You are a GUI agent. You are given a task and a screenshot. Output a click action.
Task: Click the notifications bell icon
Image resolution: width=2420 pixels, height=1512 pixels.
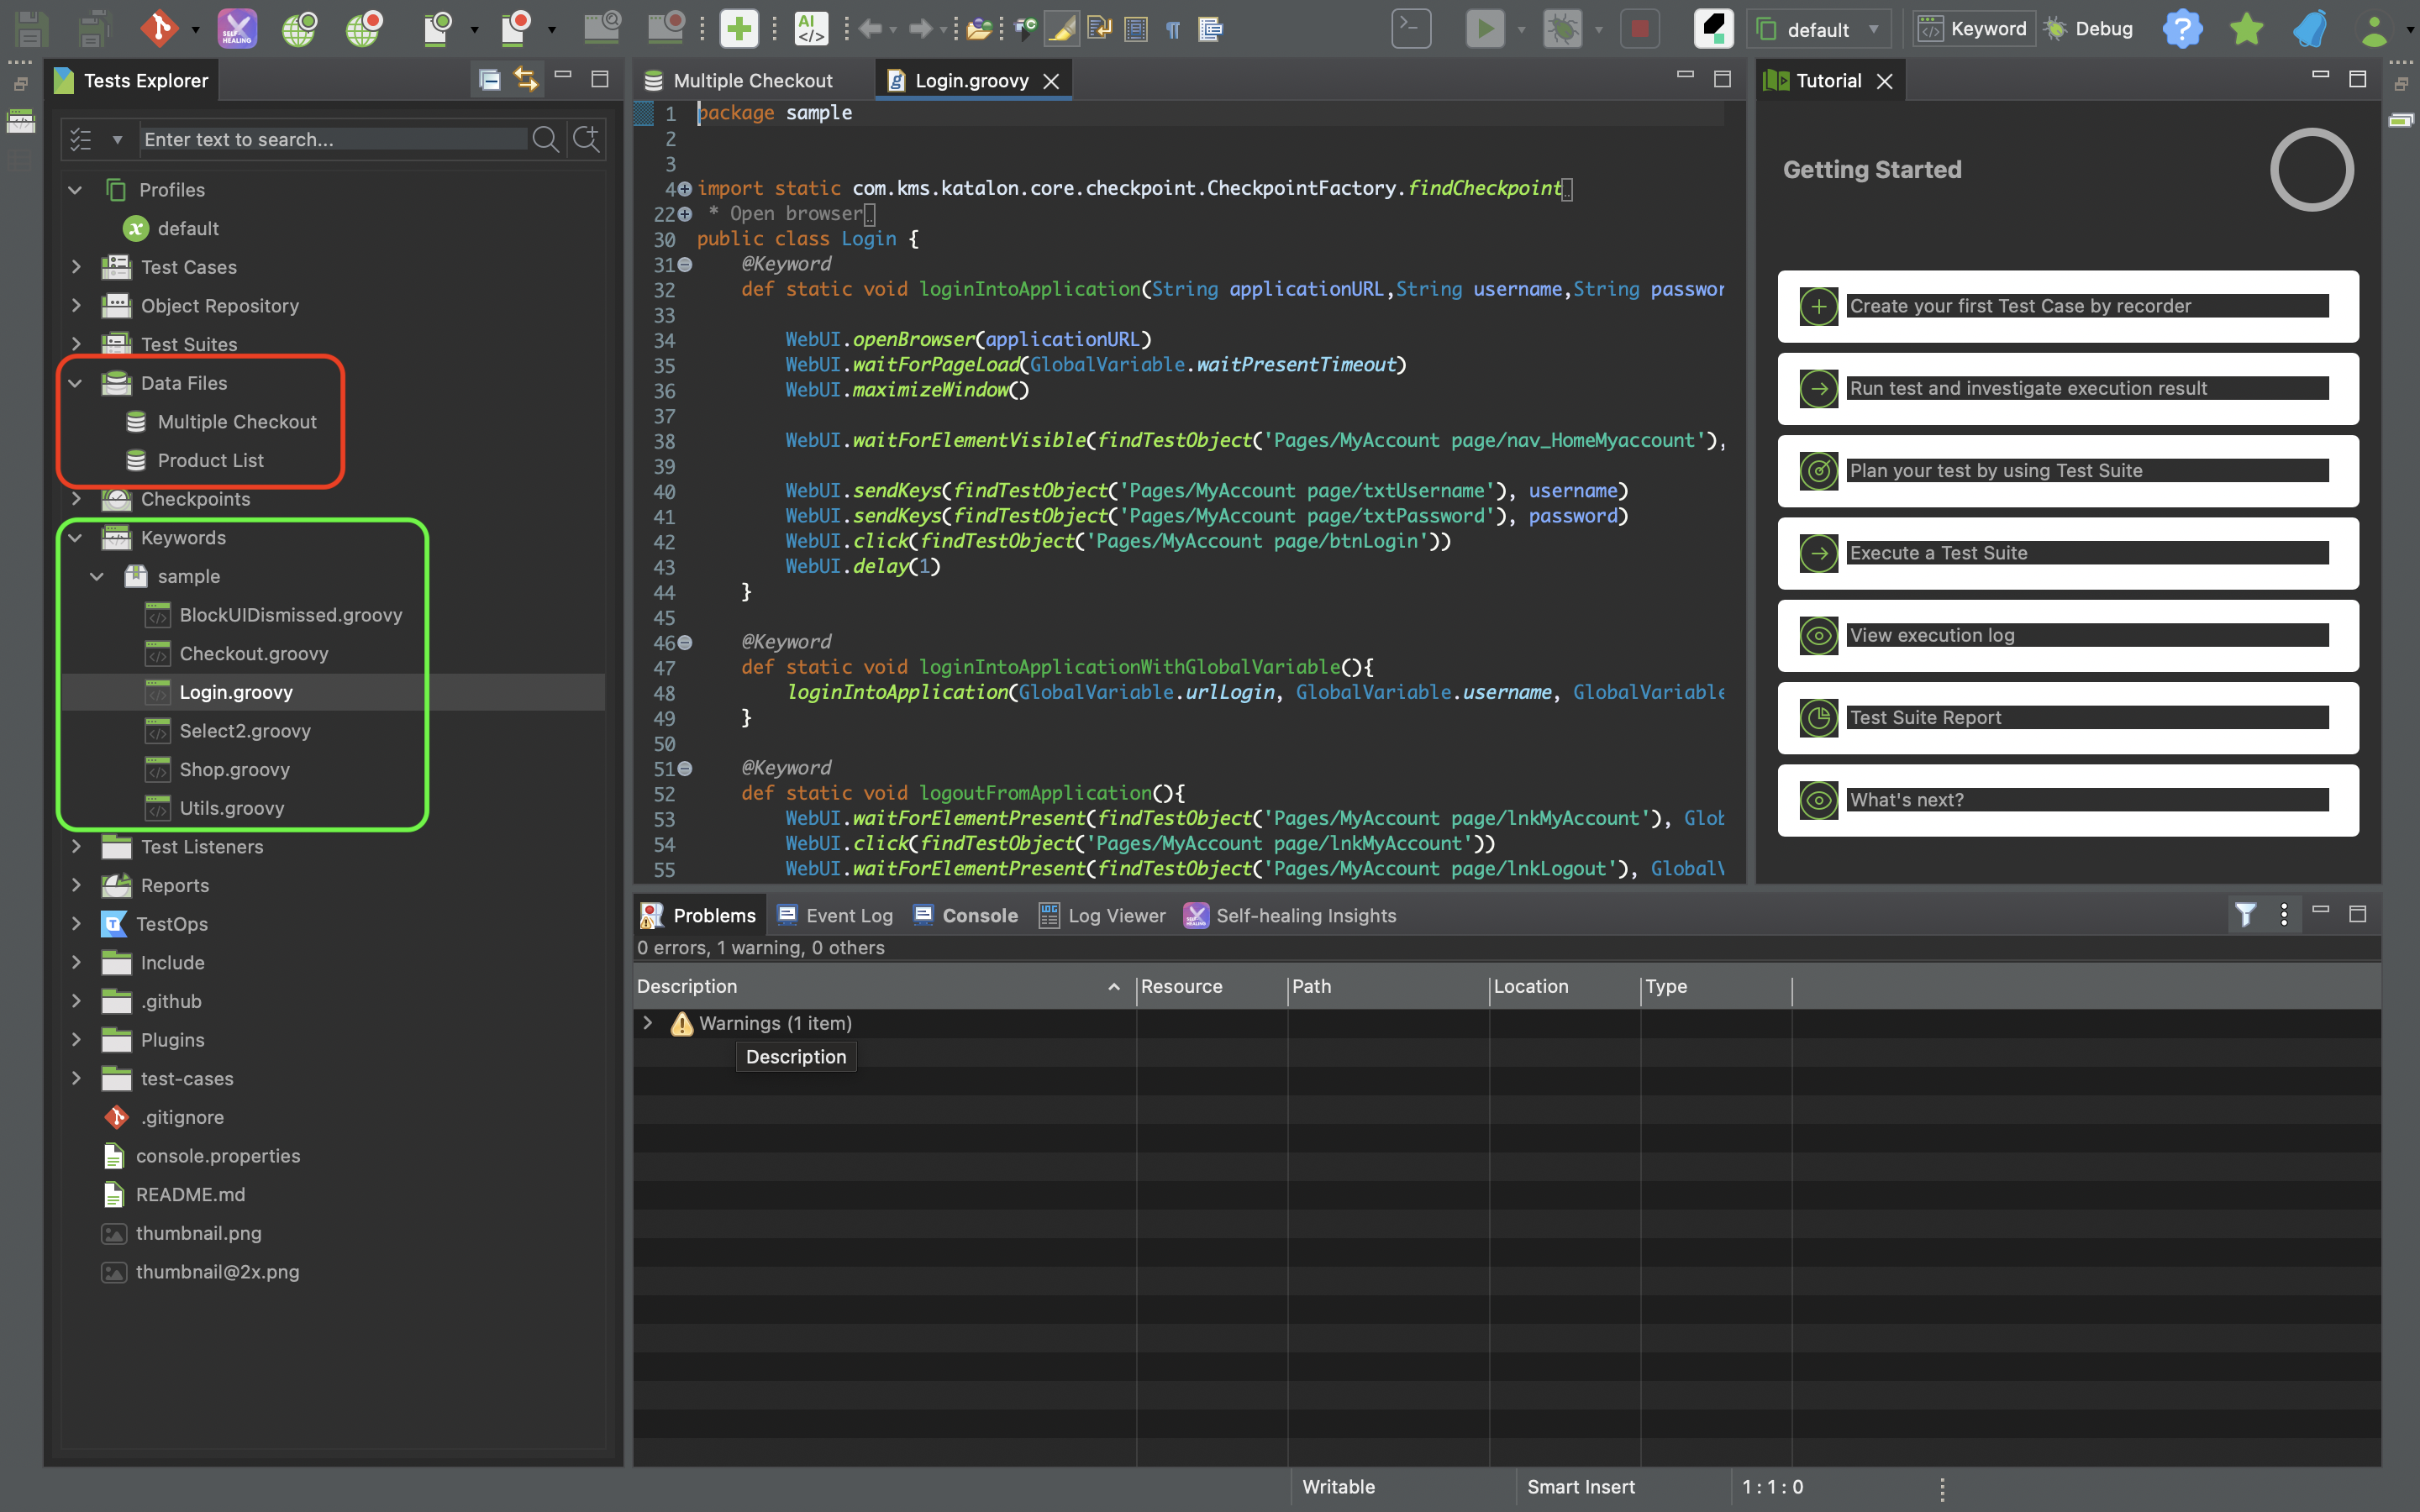tap(2311, 28)
